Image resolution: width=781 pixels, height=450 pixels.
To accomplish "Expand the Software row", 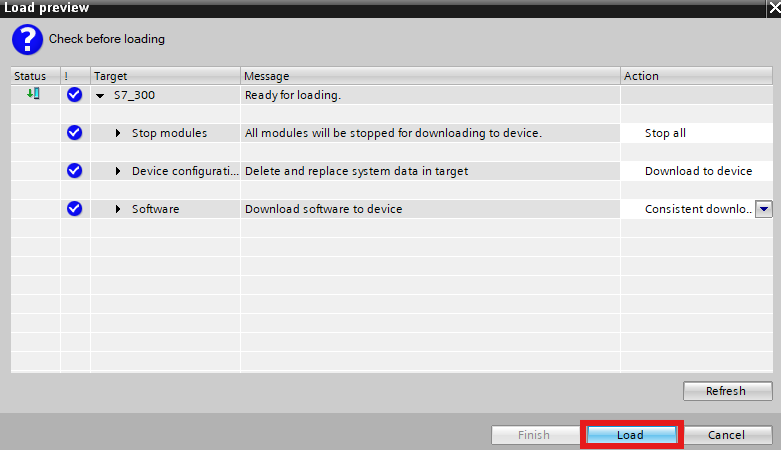I will point(118,209).
